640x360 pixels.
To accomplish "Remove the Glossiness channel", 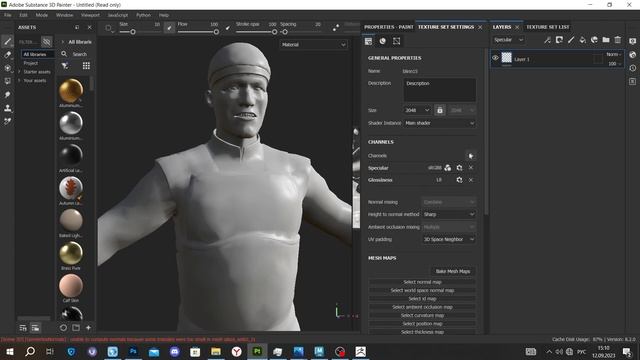I will tap(471, 180).
